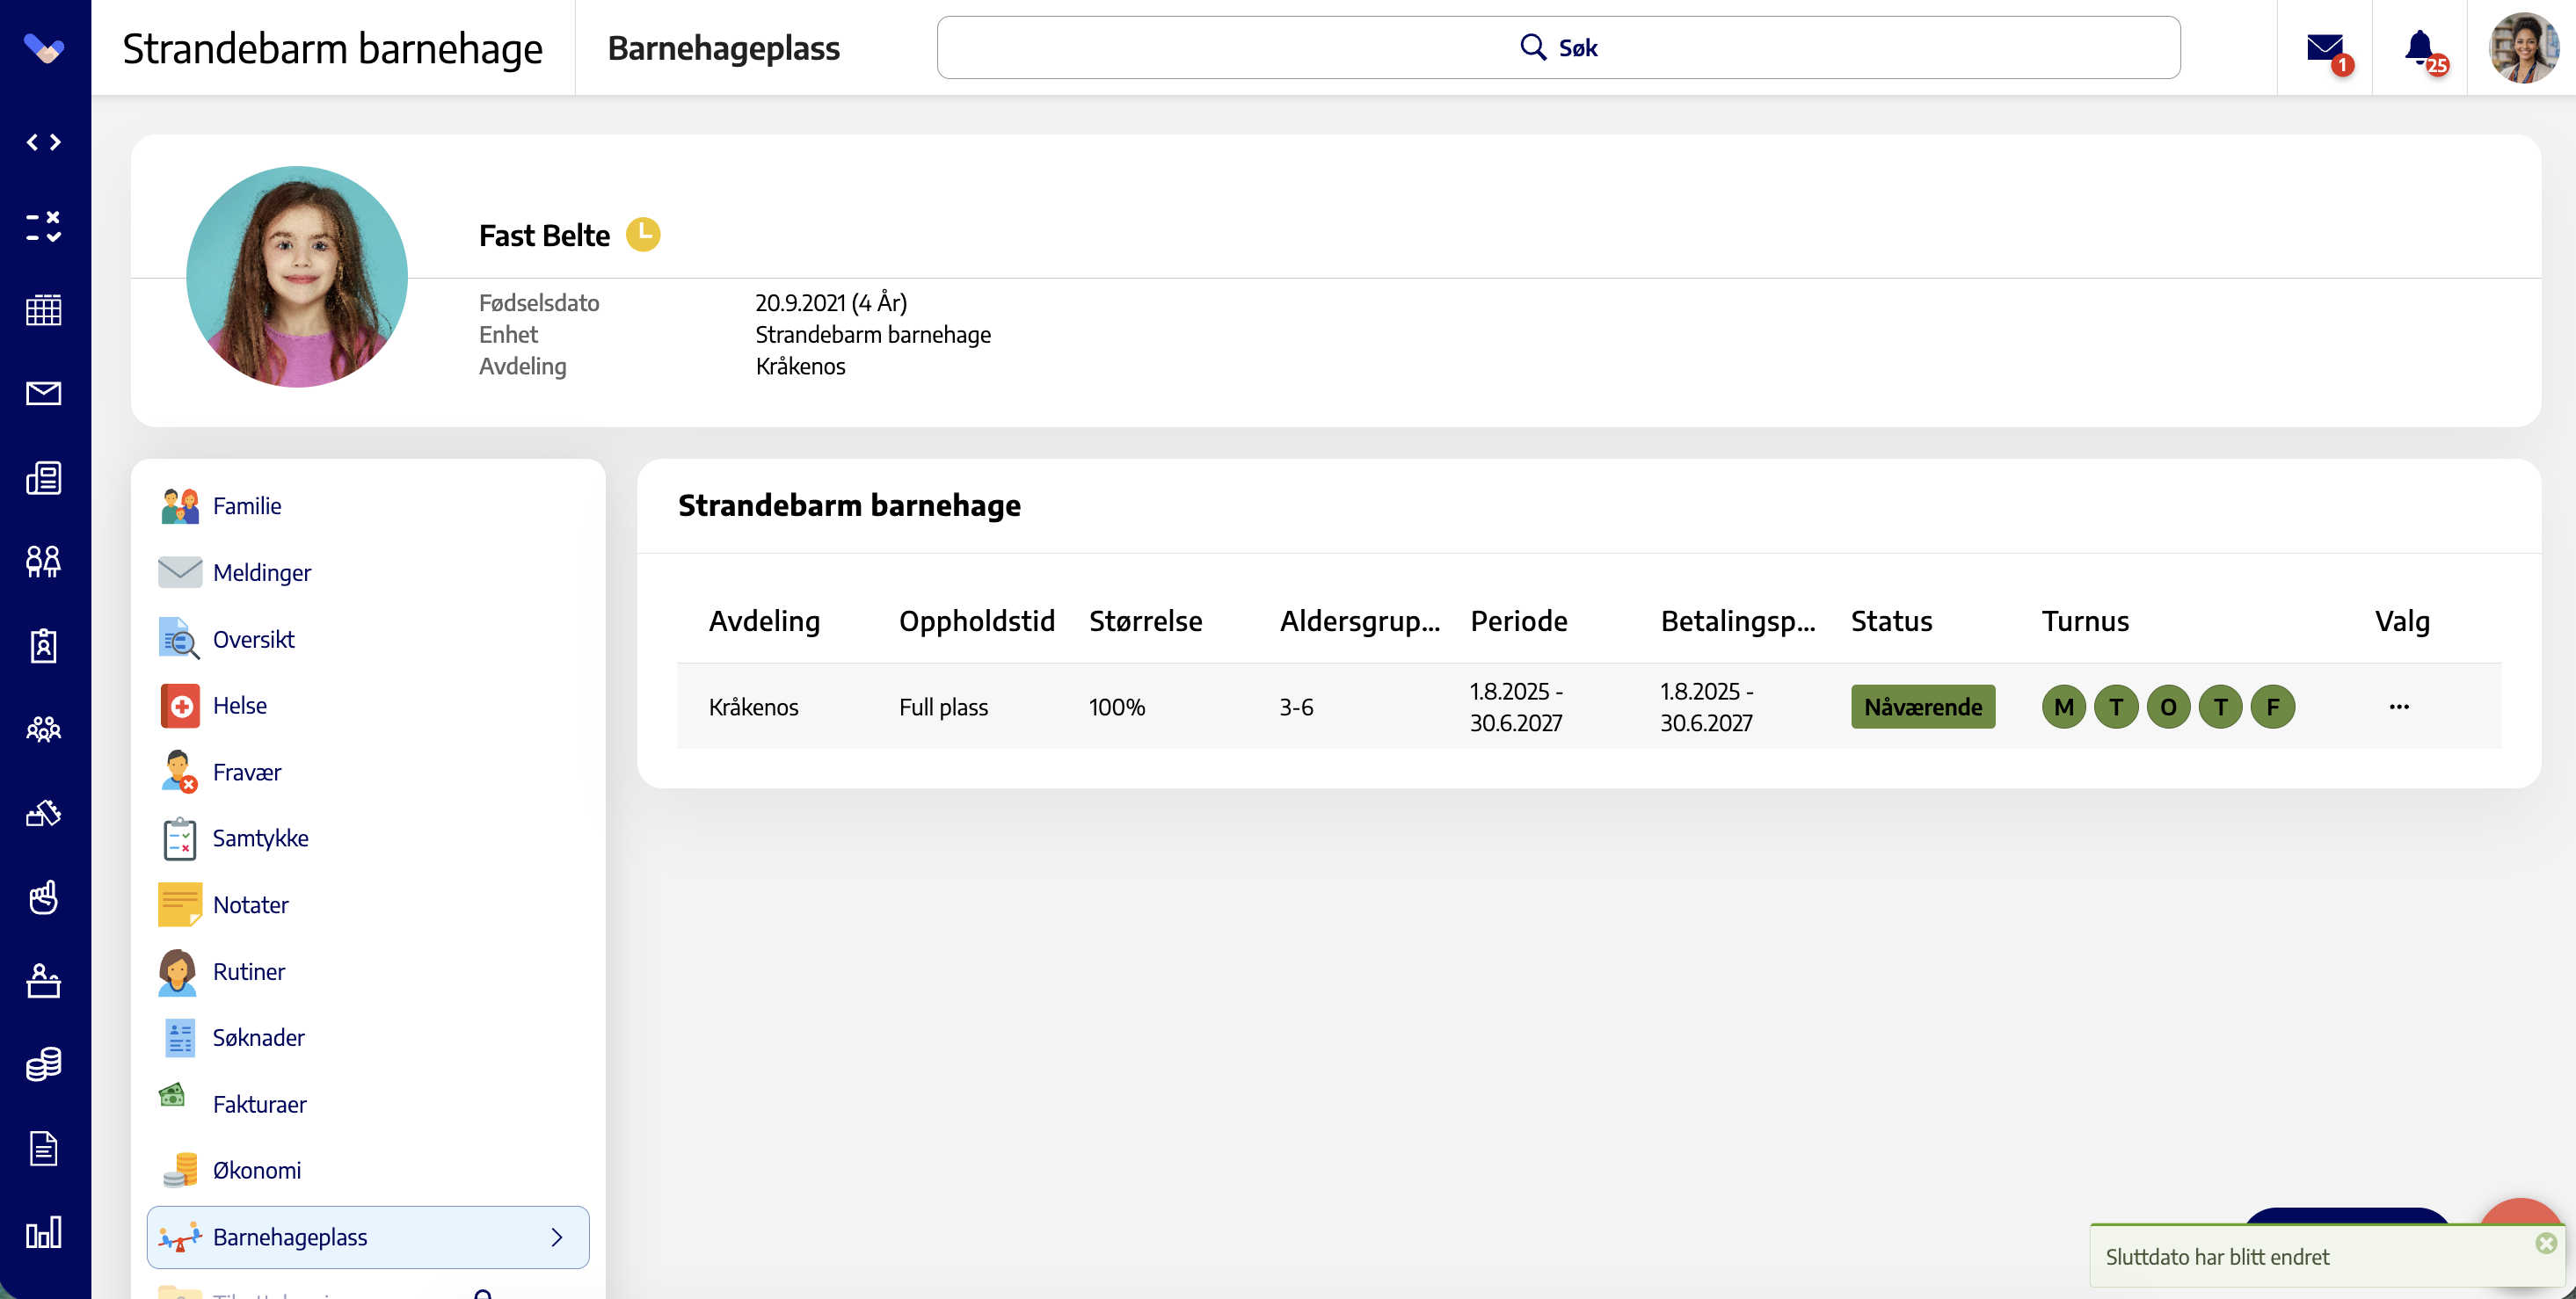This screenshot has height=1299, width=2576.
Task: Toggle sidebar with the angle brackets icon
Action: pos(44,142)
